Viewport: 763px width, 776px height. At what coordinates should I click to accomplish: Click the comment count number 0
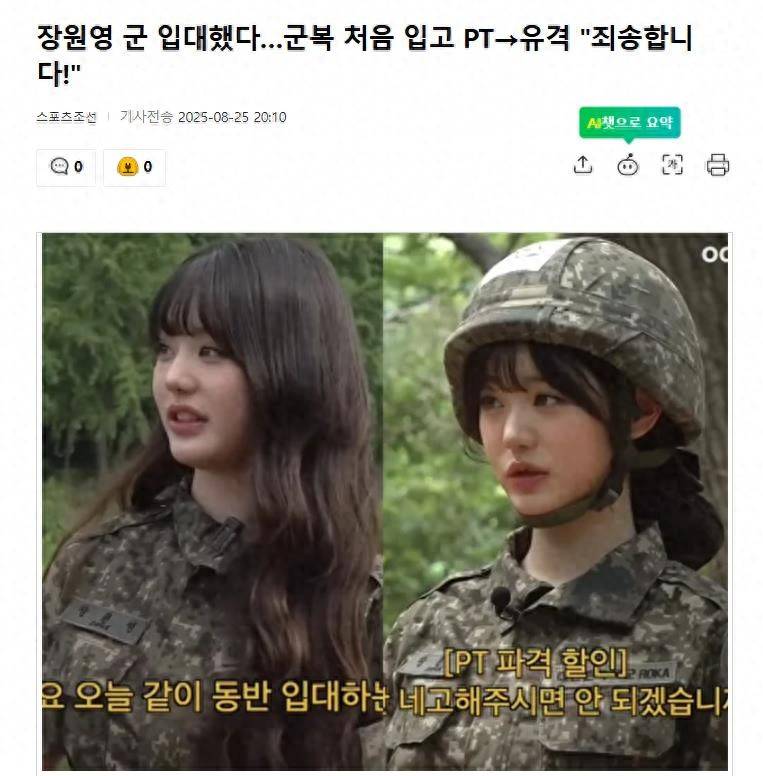[78, 167]
